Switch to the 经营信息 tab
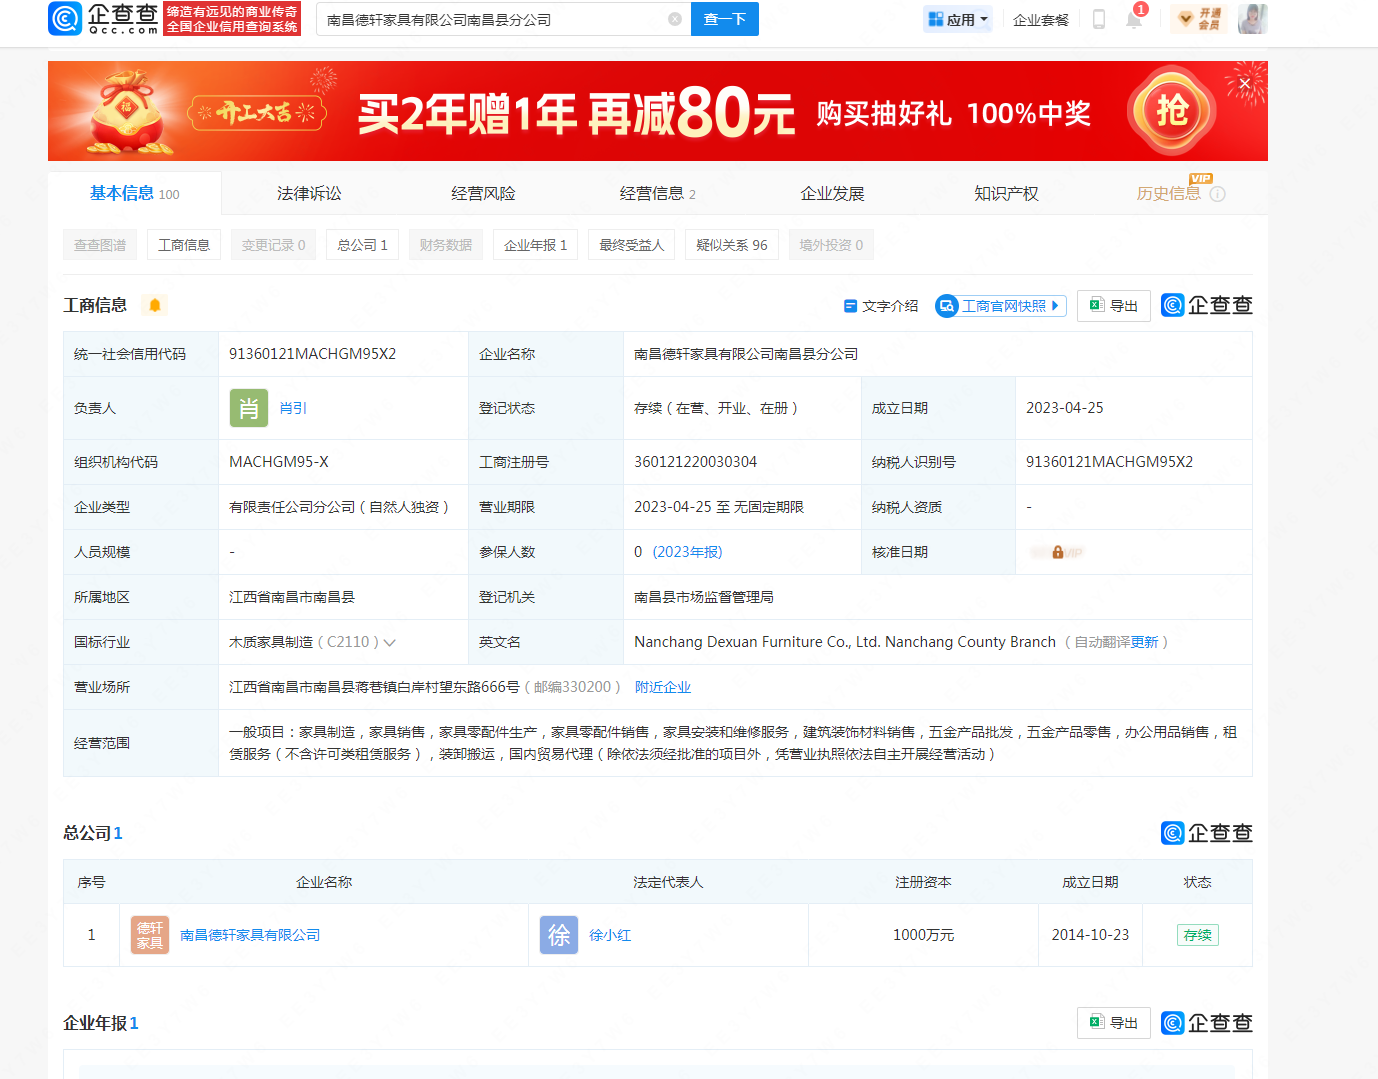This screenshot has height=1079, width=1378. pos(657,194)
